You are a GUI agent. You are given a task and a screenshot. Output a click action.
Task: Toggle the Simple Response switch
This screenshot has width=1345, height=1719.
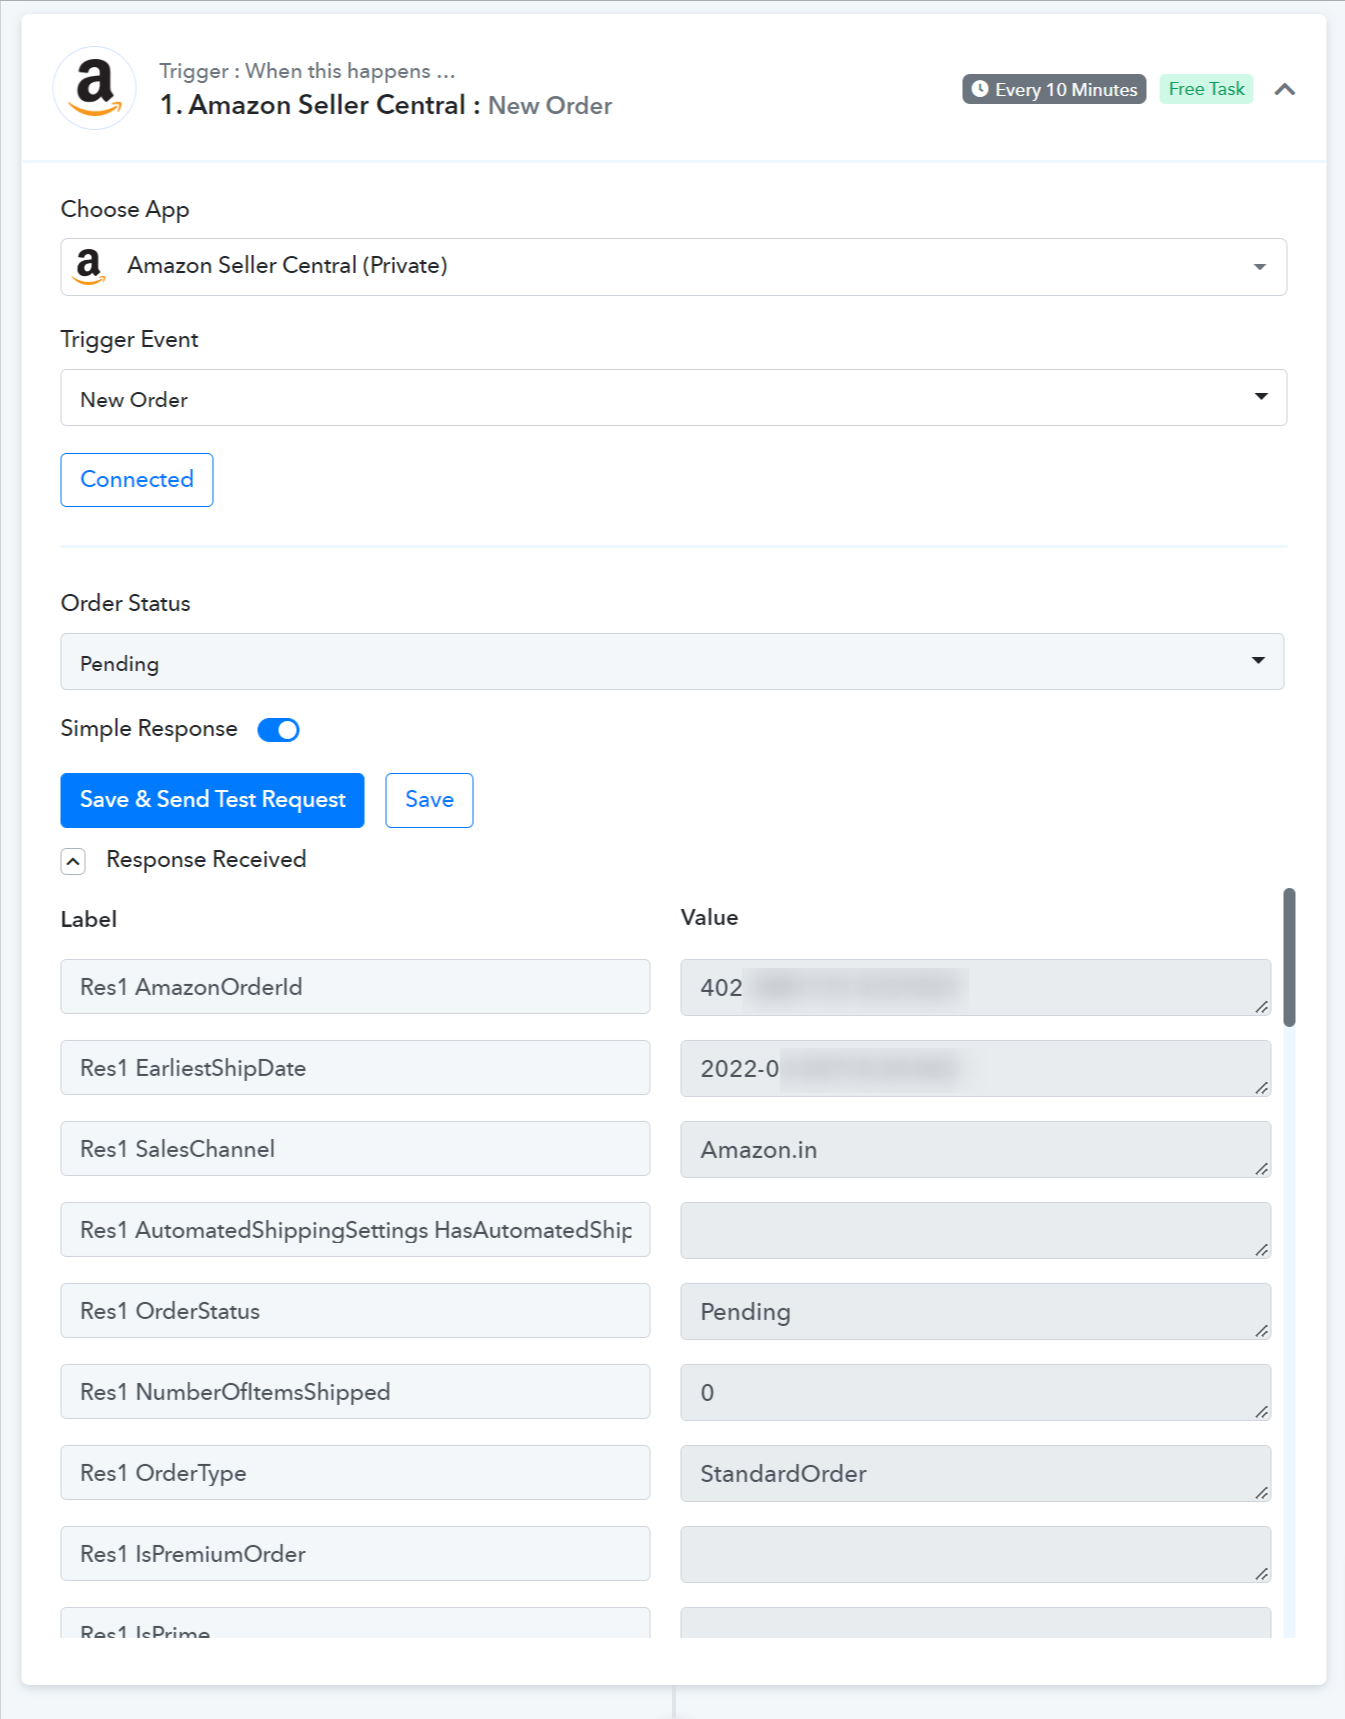pyautogui.click(x=278, y=730)
